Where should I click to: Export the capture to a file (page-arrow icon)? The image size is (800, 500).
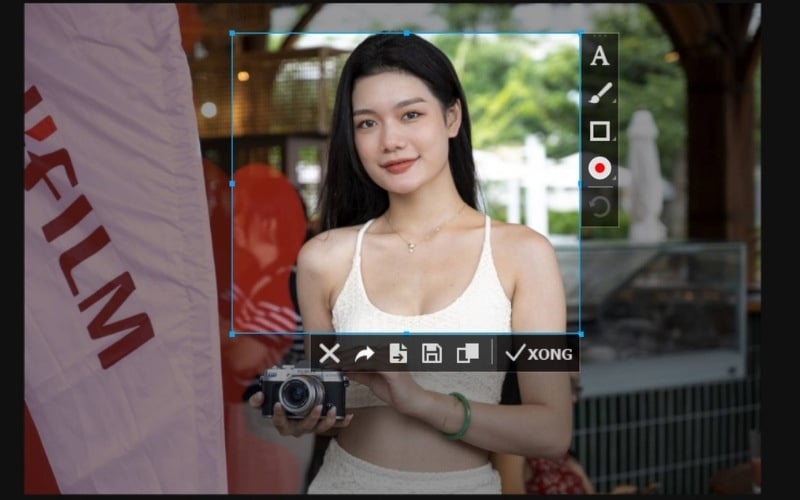[398, 354]
